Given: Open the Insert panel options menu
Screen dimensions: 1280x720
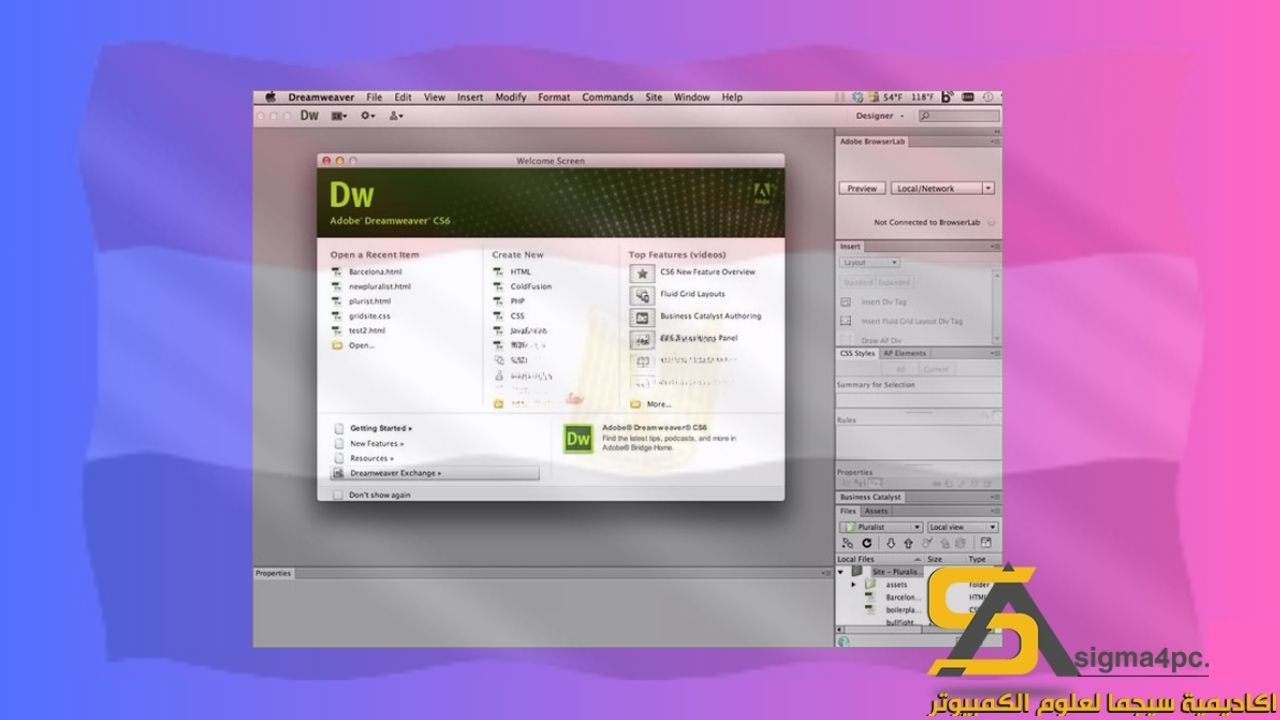Looking at the screenshot, I should click(994, 246).
